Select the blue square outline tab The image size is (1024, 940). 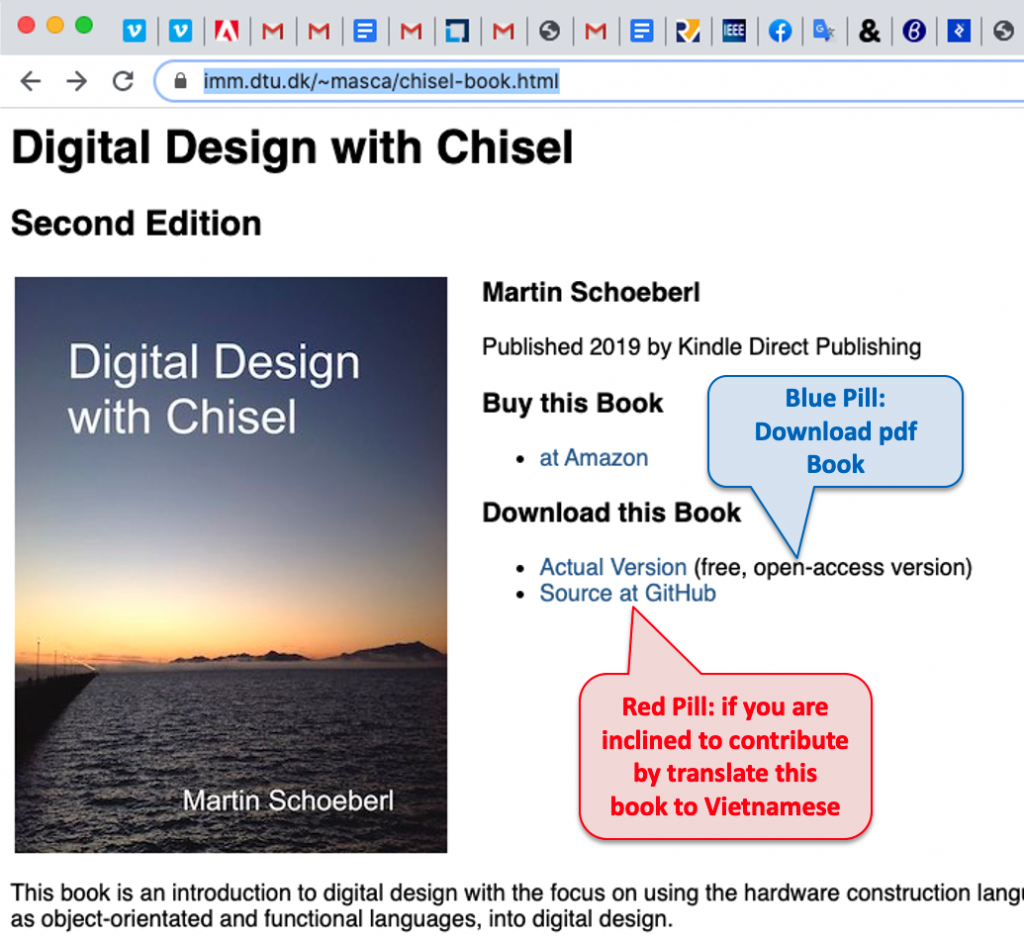(457, 31)
